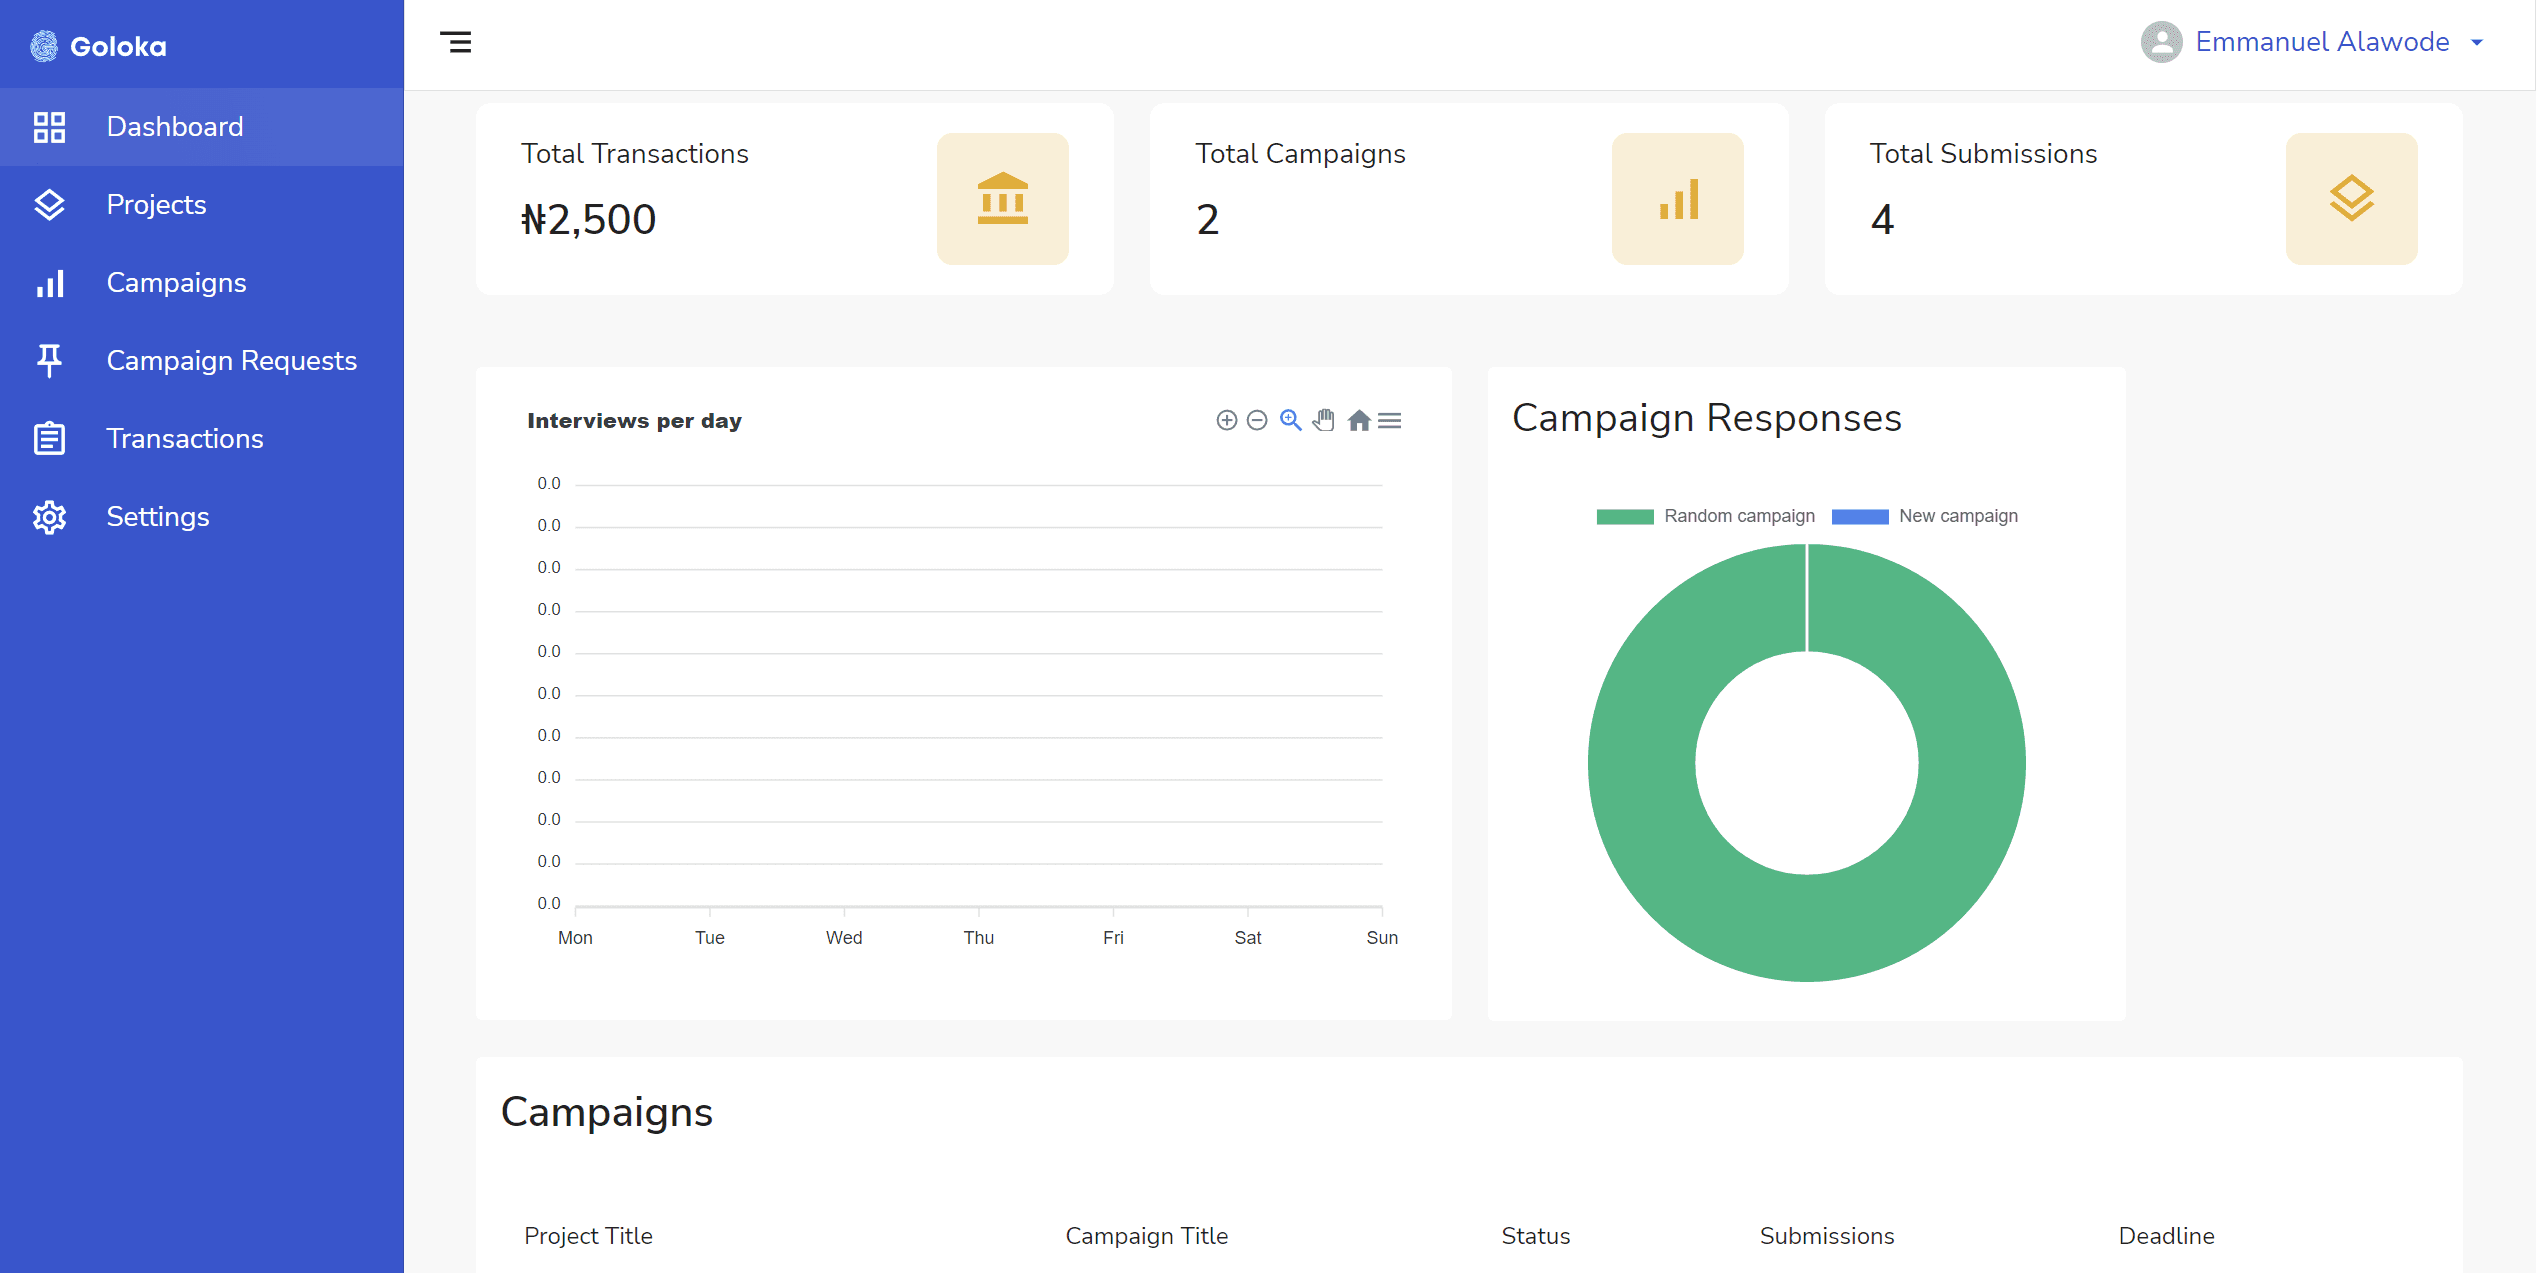This screenshot has width=2536, height=1273.
Task: Collapse sidebar using hamburger toggle
Action: coord(456,42)
